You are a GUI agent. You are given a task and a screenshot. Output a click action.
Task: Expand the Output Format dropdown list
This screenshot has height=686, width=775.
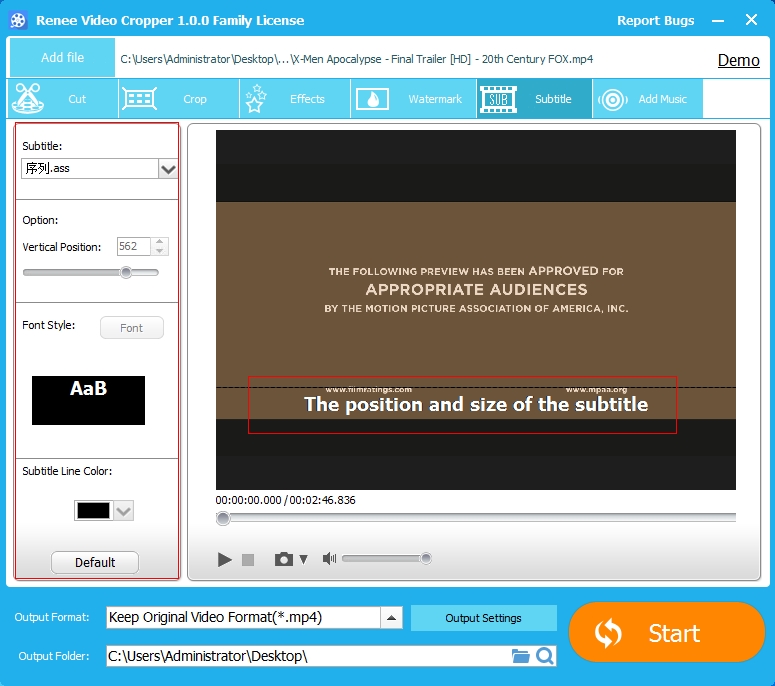392,617
